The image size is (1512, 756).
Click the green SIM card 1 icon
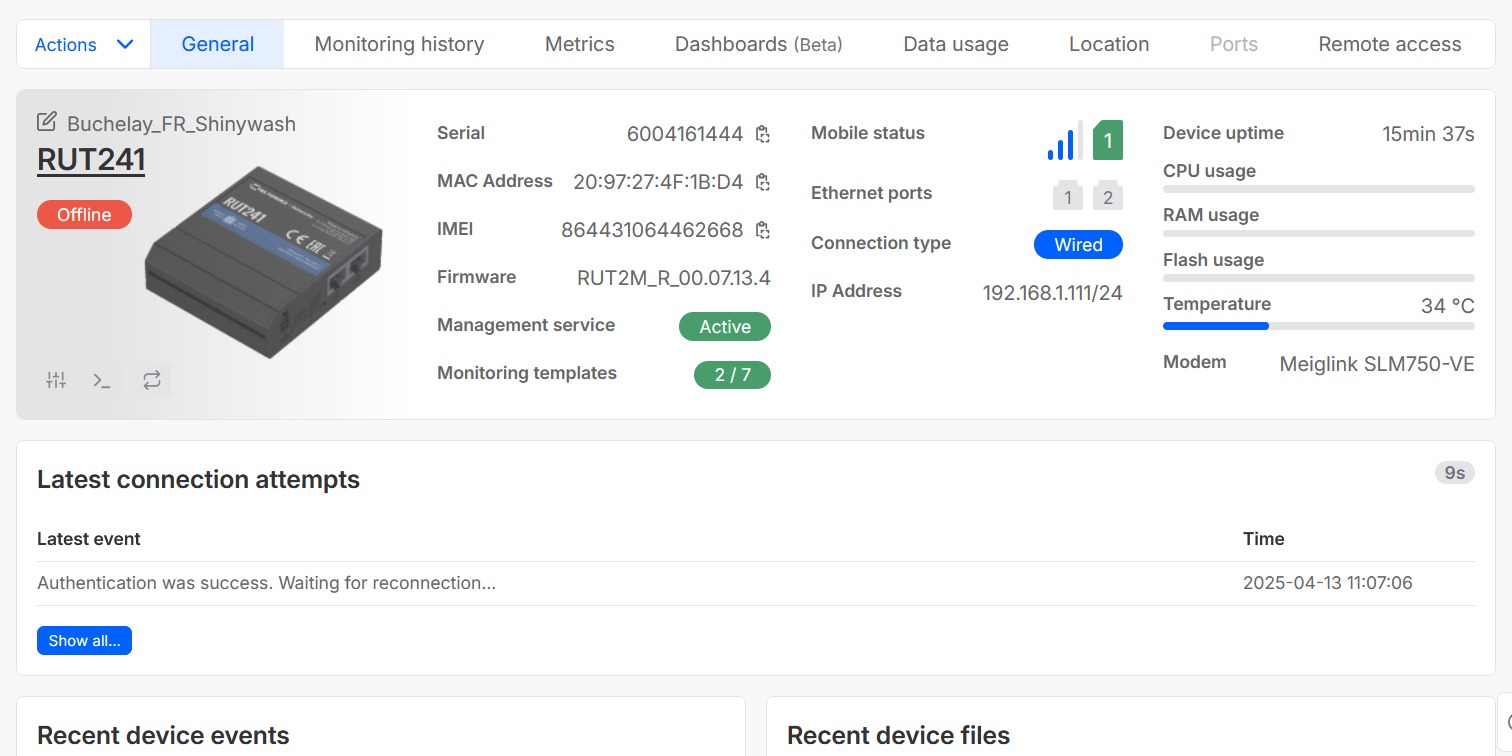[1108, 140]
